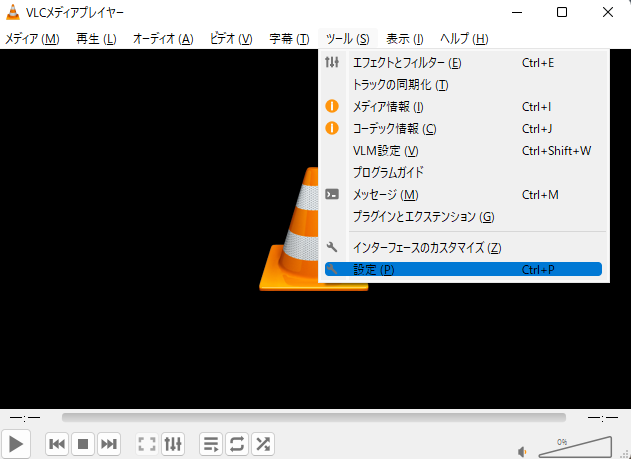The width and height of the screenshot is (631, 459).
Task: Open extended settings from the control bar
Action: [x=173, y=443]
